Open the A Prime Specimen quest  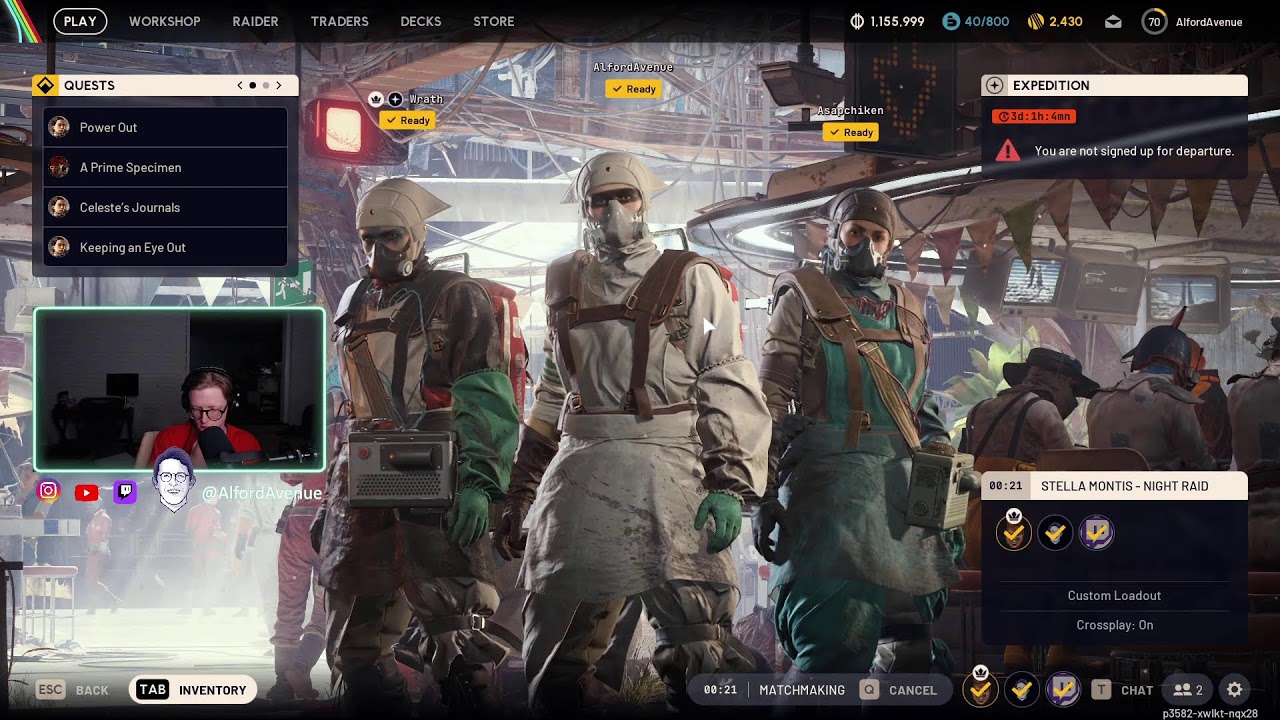click(166, 167)
